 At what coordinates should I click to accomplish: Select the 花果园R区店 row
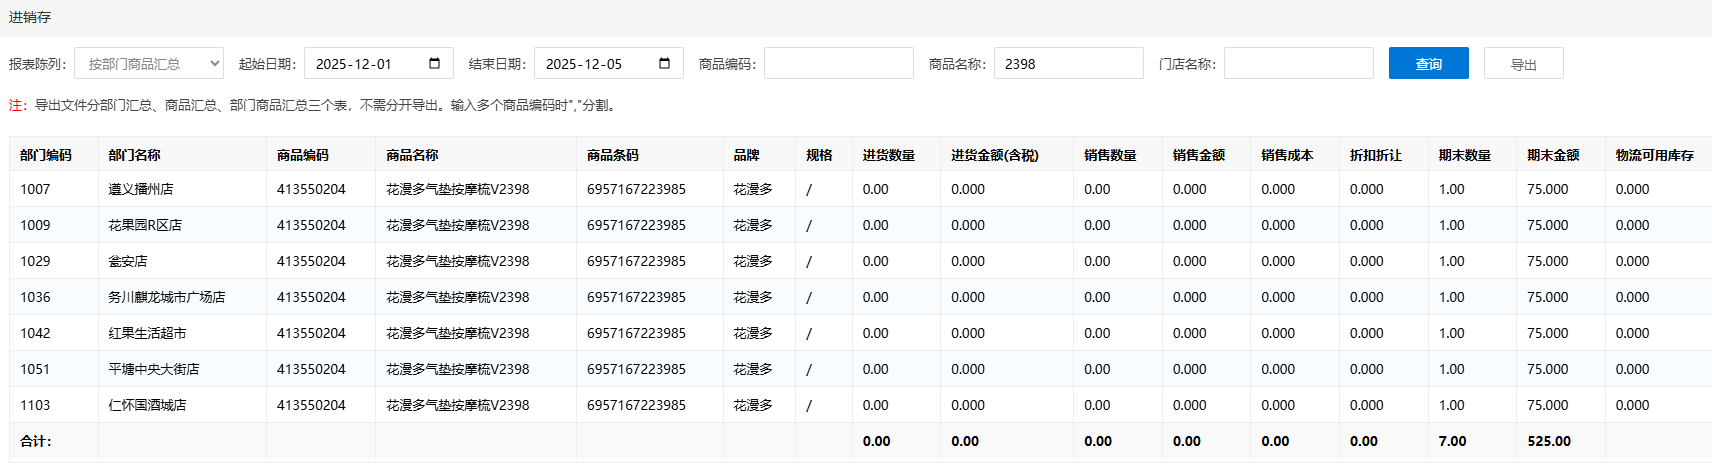pos(145,225)
